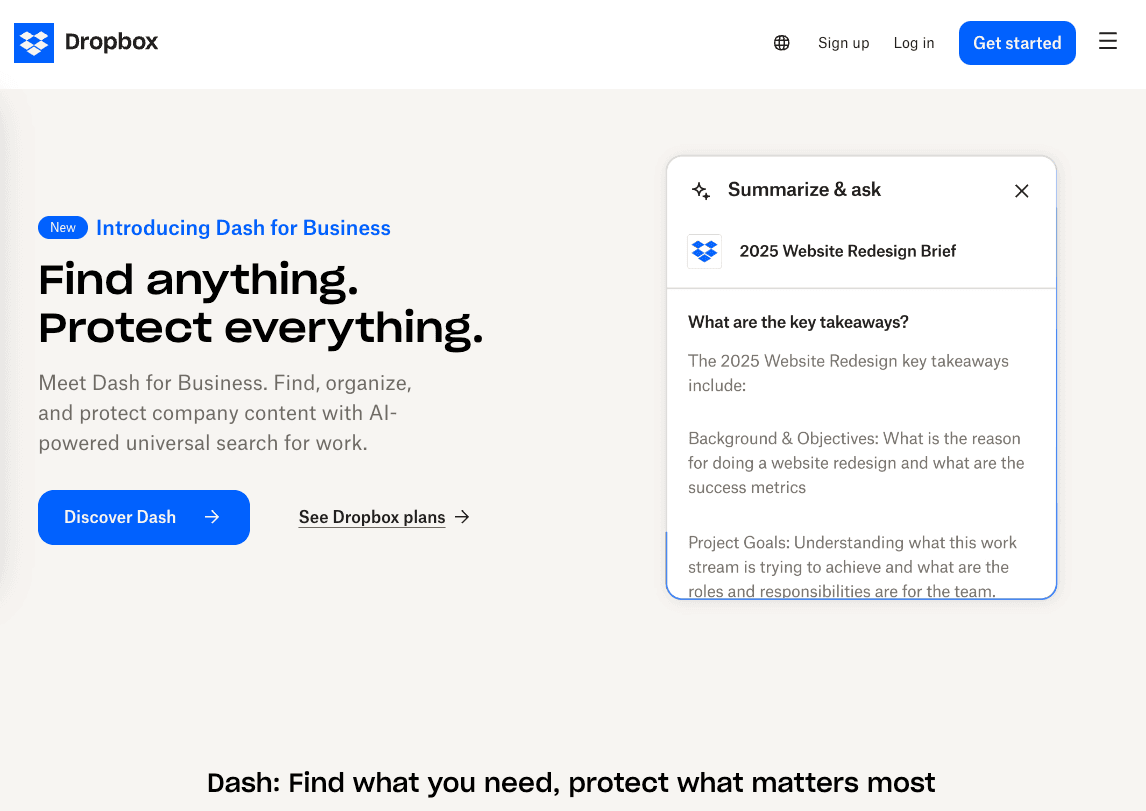
Task: Open the globe language selector
Action: [x=782, y=43]
